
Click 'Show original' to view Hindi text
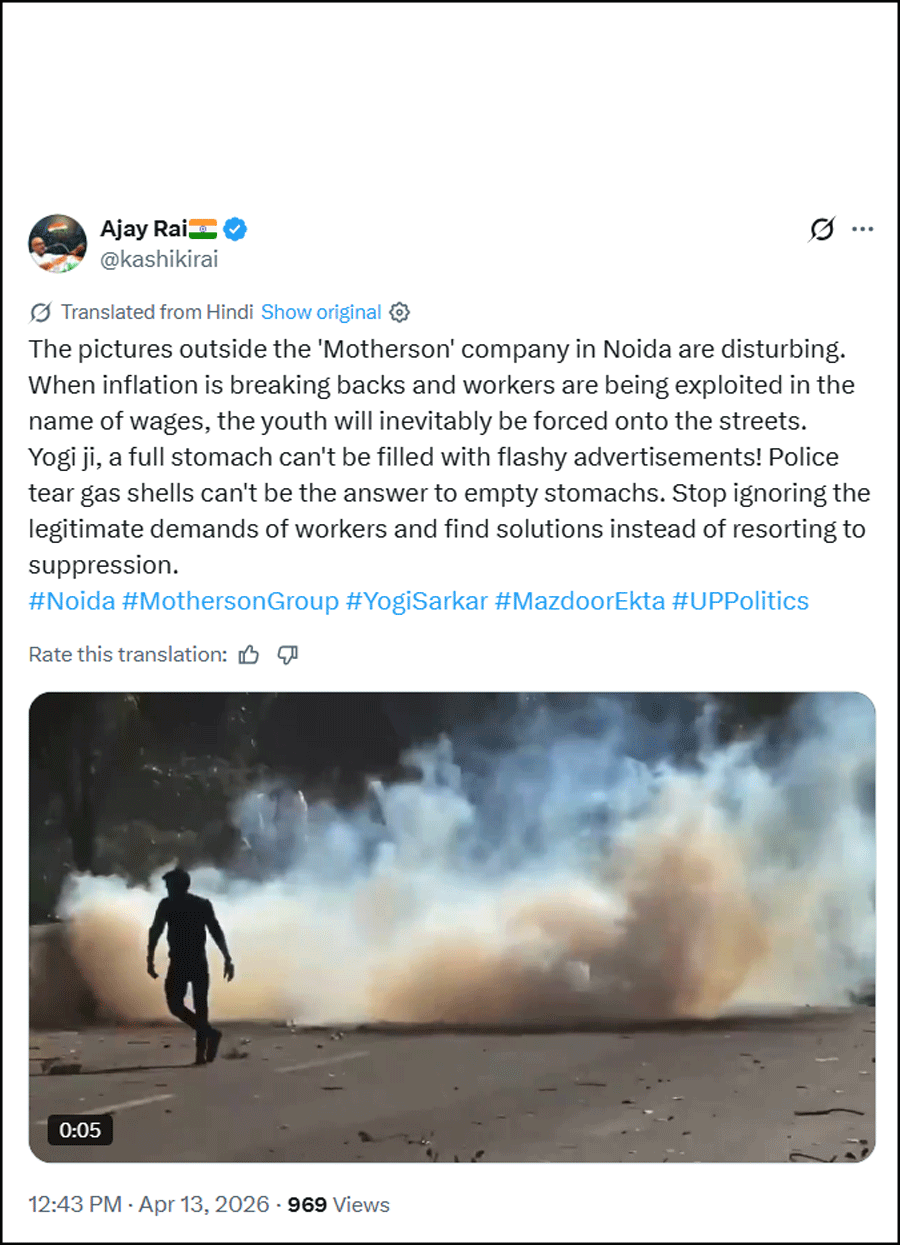[321, 312]
